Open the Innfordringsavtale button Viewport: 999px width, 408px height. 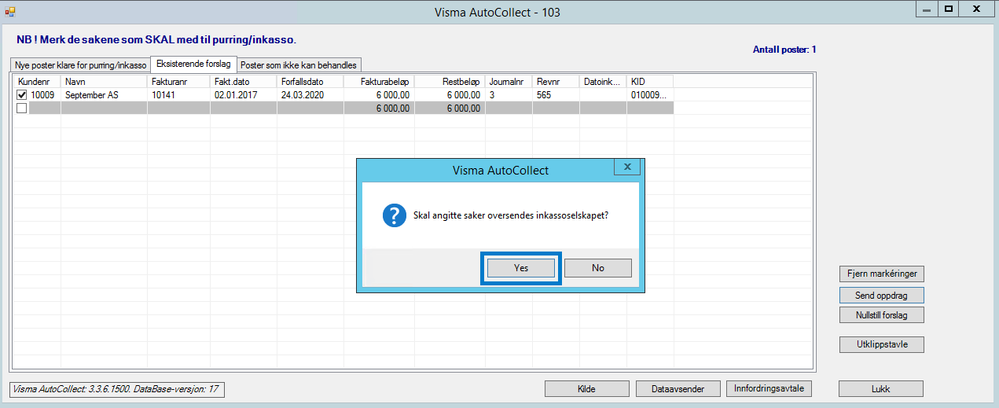pos(769,389)
